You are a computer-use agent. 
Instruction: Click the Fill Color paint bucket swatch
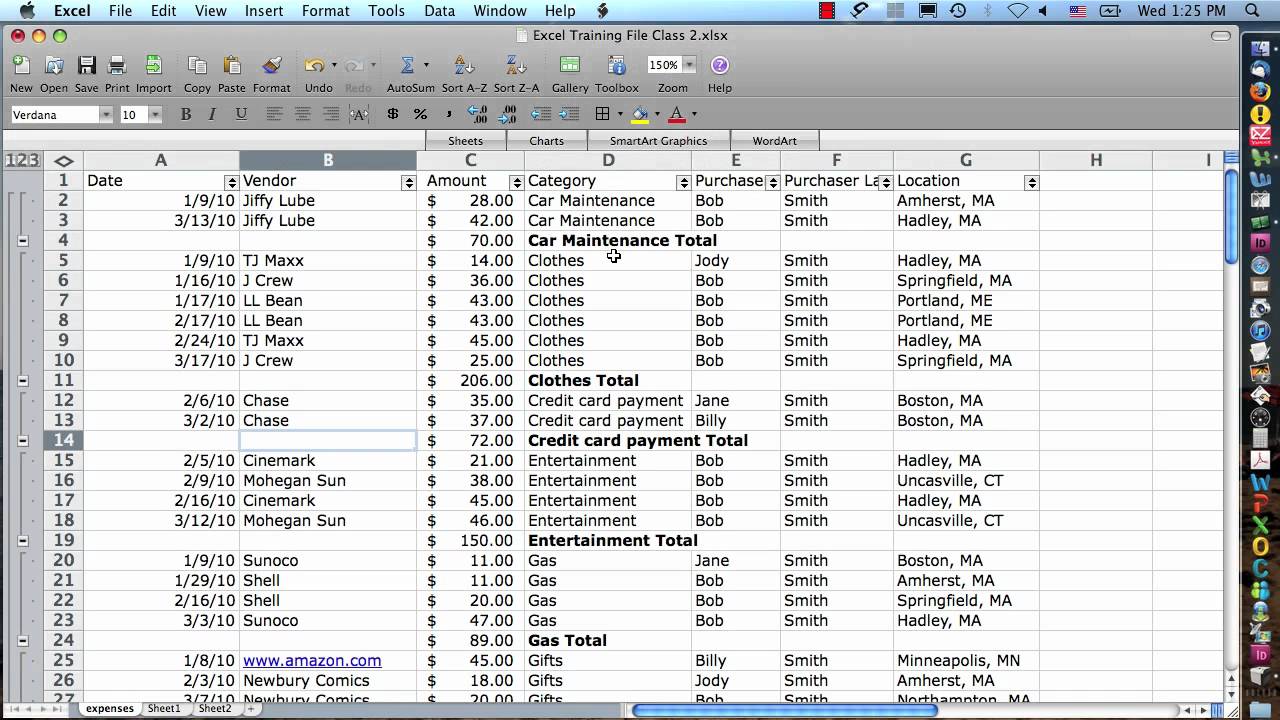click(x=640, y=115)
